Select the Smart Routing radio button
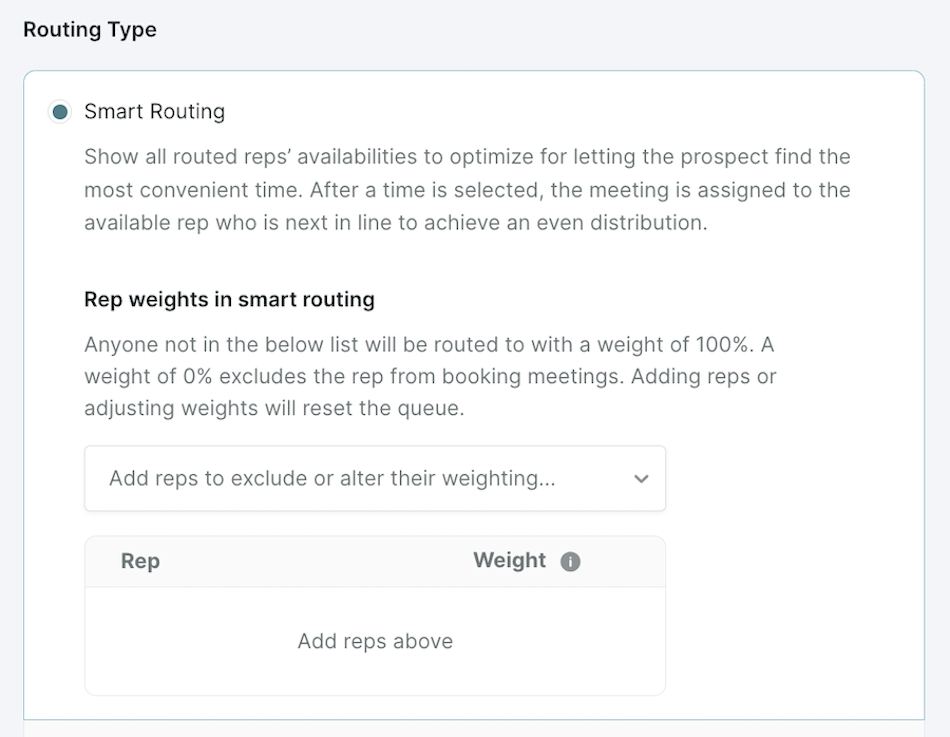This screenshot has height=737, width=950. point(60,112)
